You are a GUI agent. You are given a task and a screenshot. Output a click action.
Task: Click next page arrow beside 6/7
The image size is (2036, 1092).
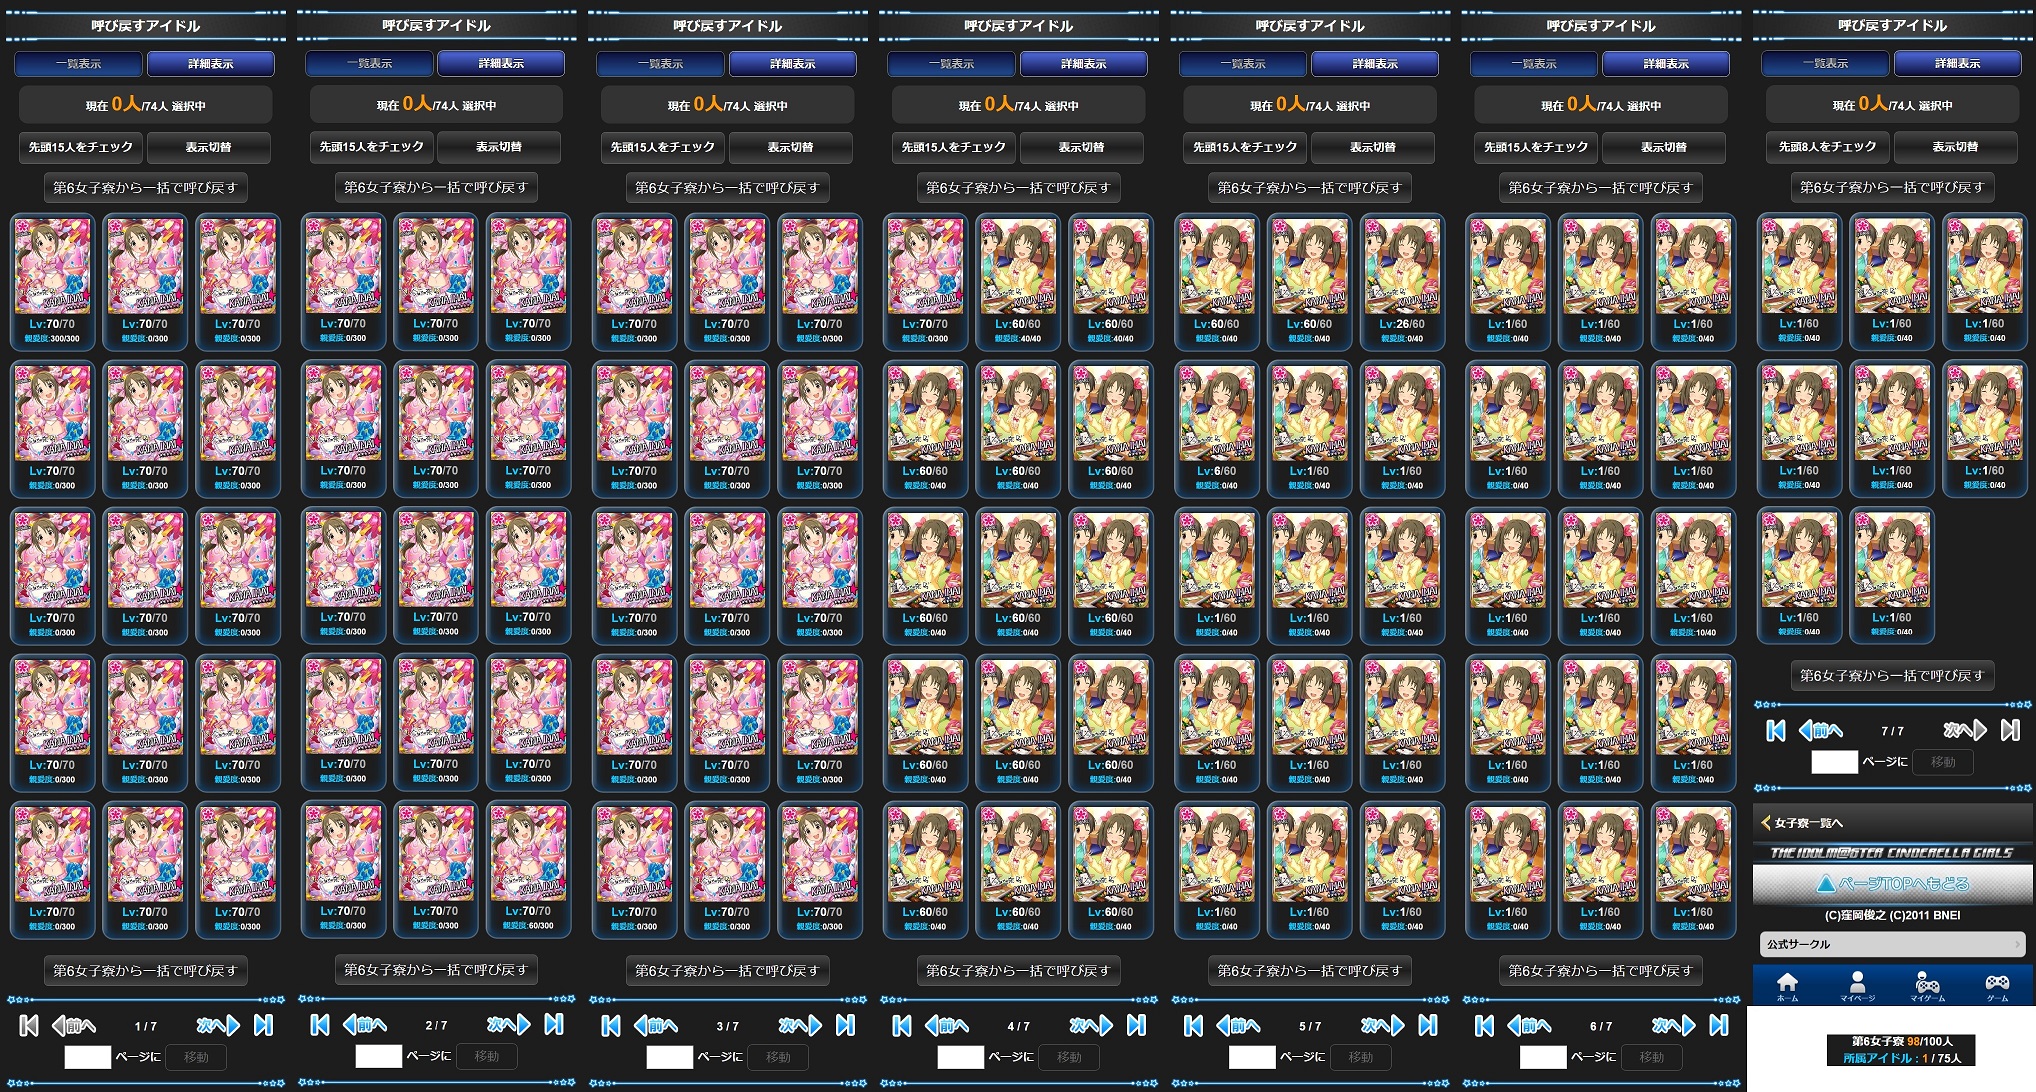tap(1674, 1025)
